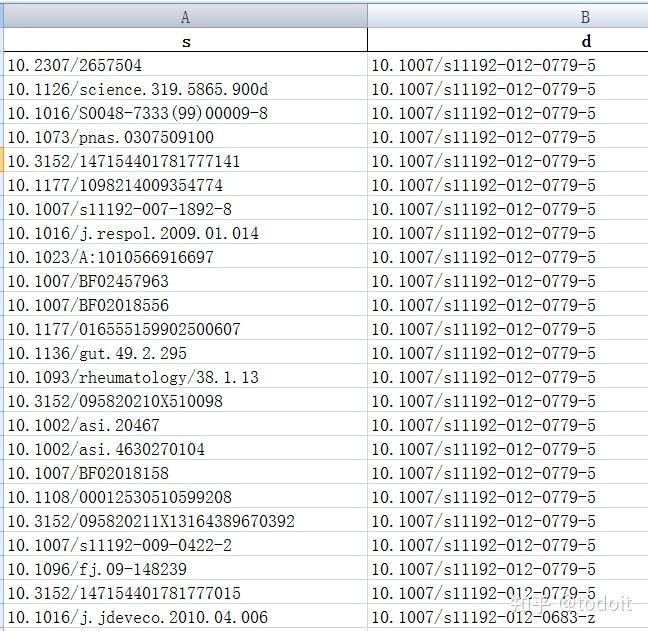Viewport: 648px width, 631px height.
Task: Click column B cell beside 10.1108/00012530510599208
Action: (508, 495)
